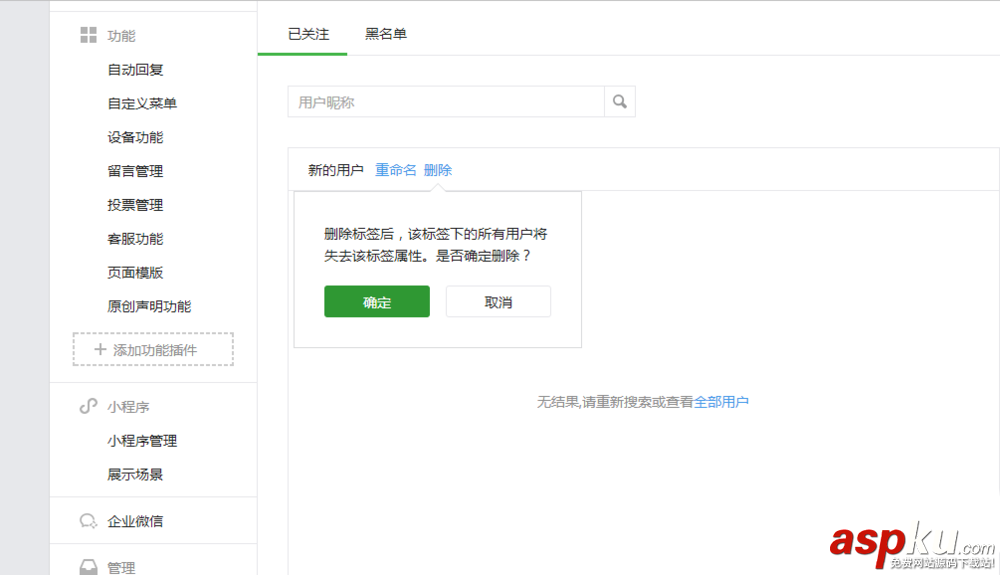This screenshot has height=575, width=1000.
Task: Click the 无结果,请重新搜索或查看 message
Action: [x=615, y=402]
